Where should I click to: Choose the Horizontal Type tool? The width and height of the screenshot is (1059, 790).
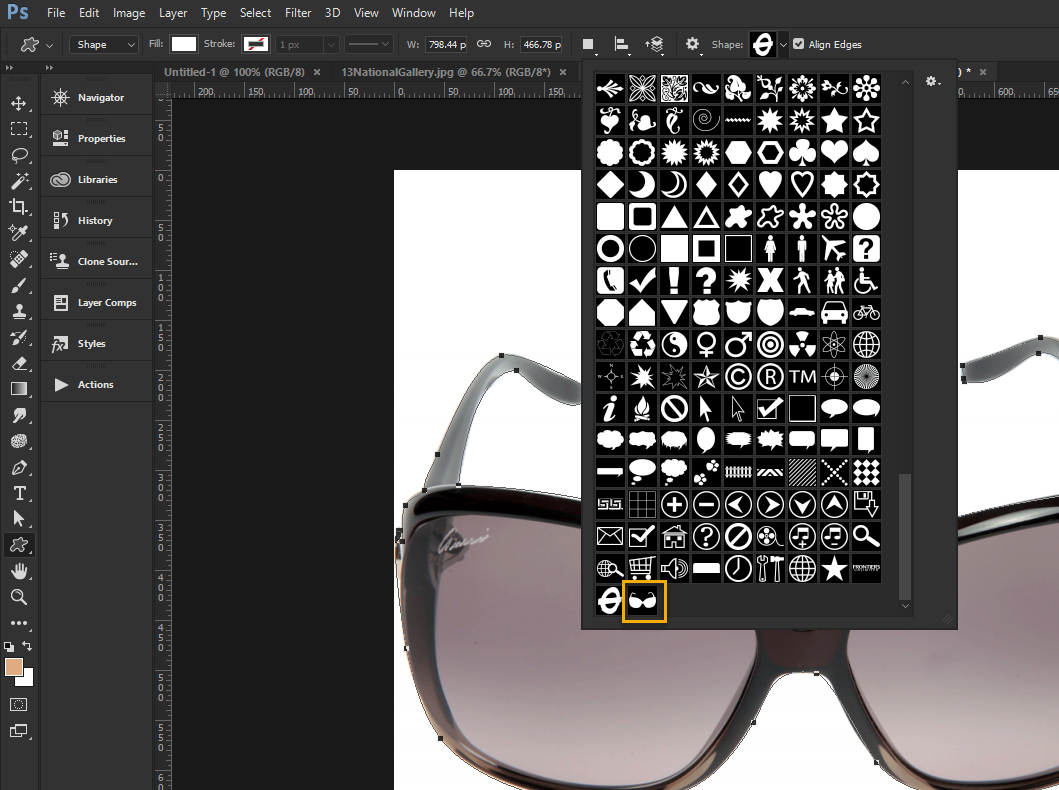pos(19,494)
